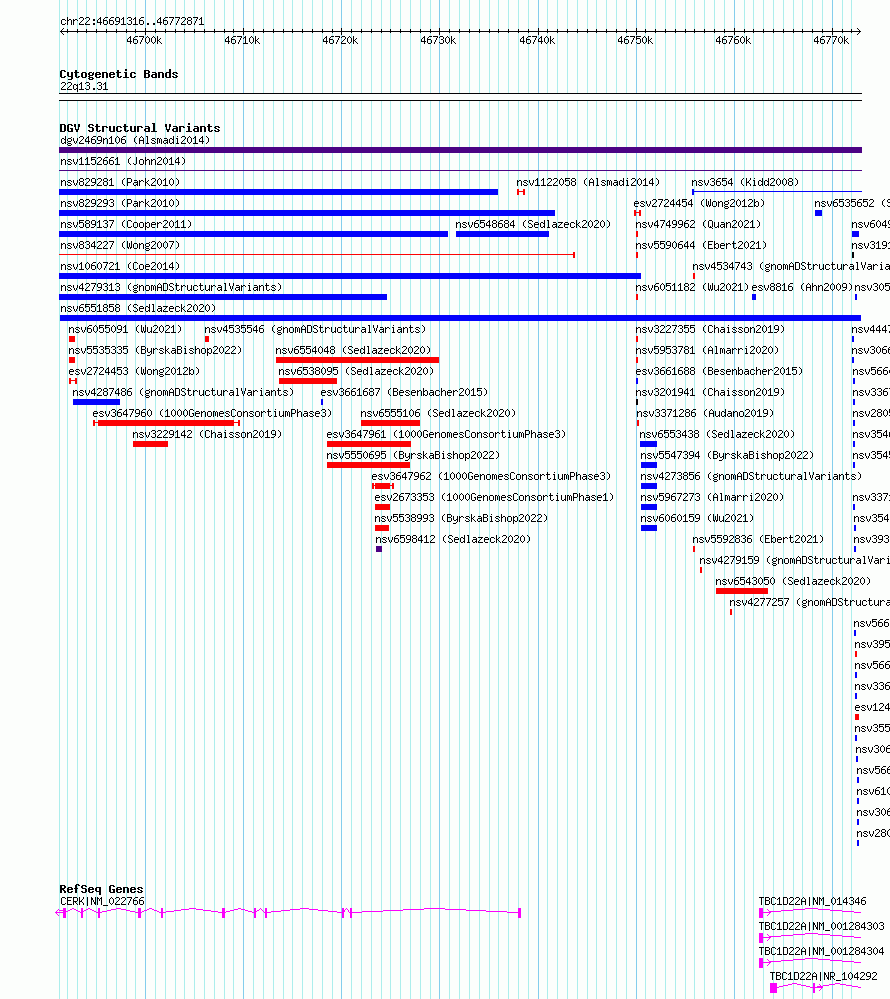Open nsv5590644 (Ebert2021) variant
This screenshot has height=999, width=890.
[x=701, y=245]
